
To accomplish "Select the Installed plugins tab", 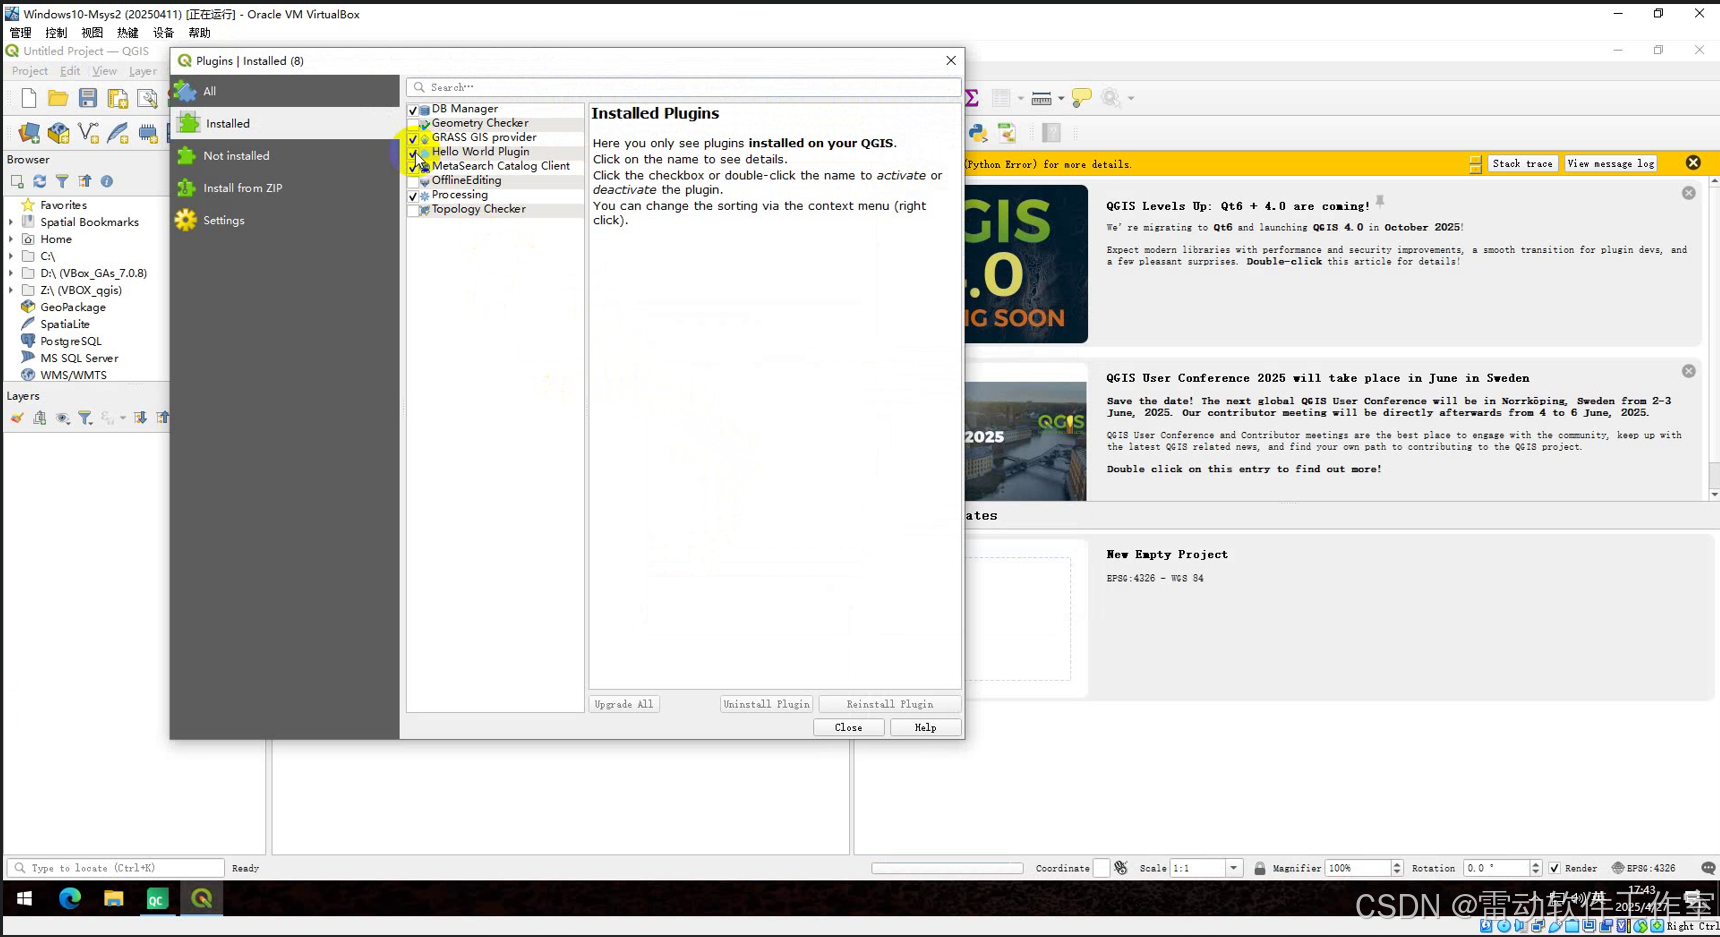I will tap(285, 123).
